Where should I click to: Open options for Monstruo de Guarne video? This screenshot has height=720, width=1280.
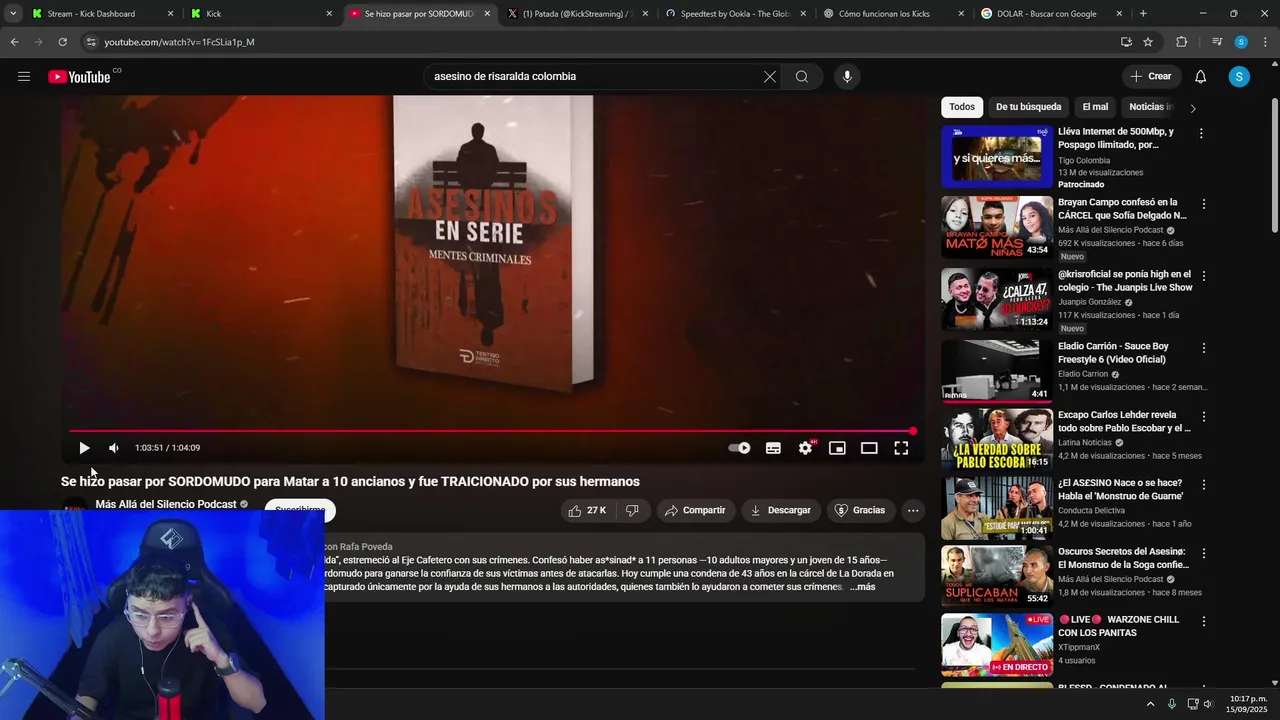click(x=1203, y=485)
